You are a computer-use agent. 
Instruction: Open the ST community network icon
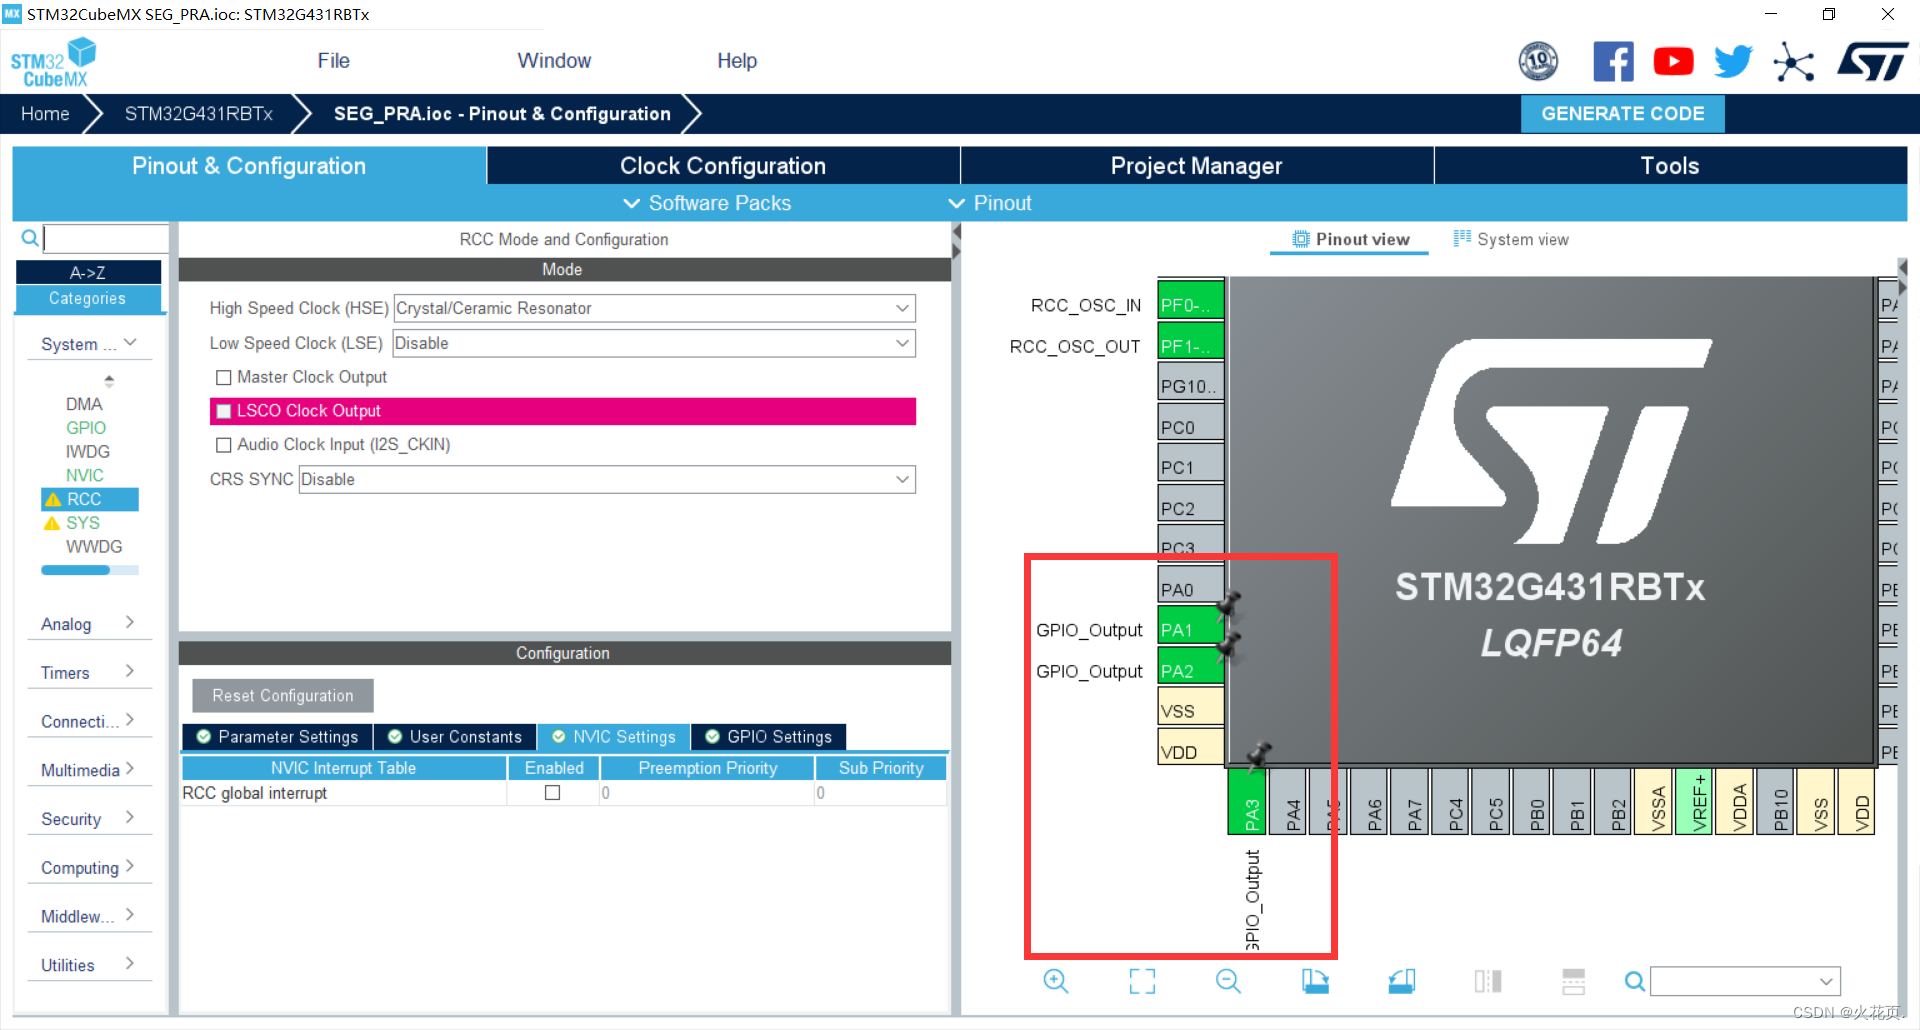pyautogui.click(x=1793, y=62)
